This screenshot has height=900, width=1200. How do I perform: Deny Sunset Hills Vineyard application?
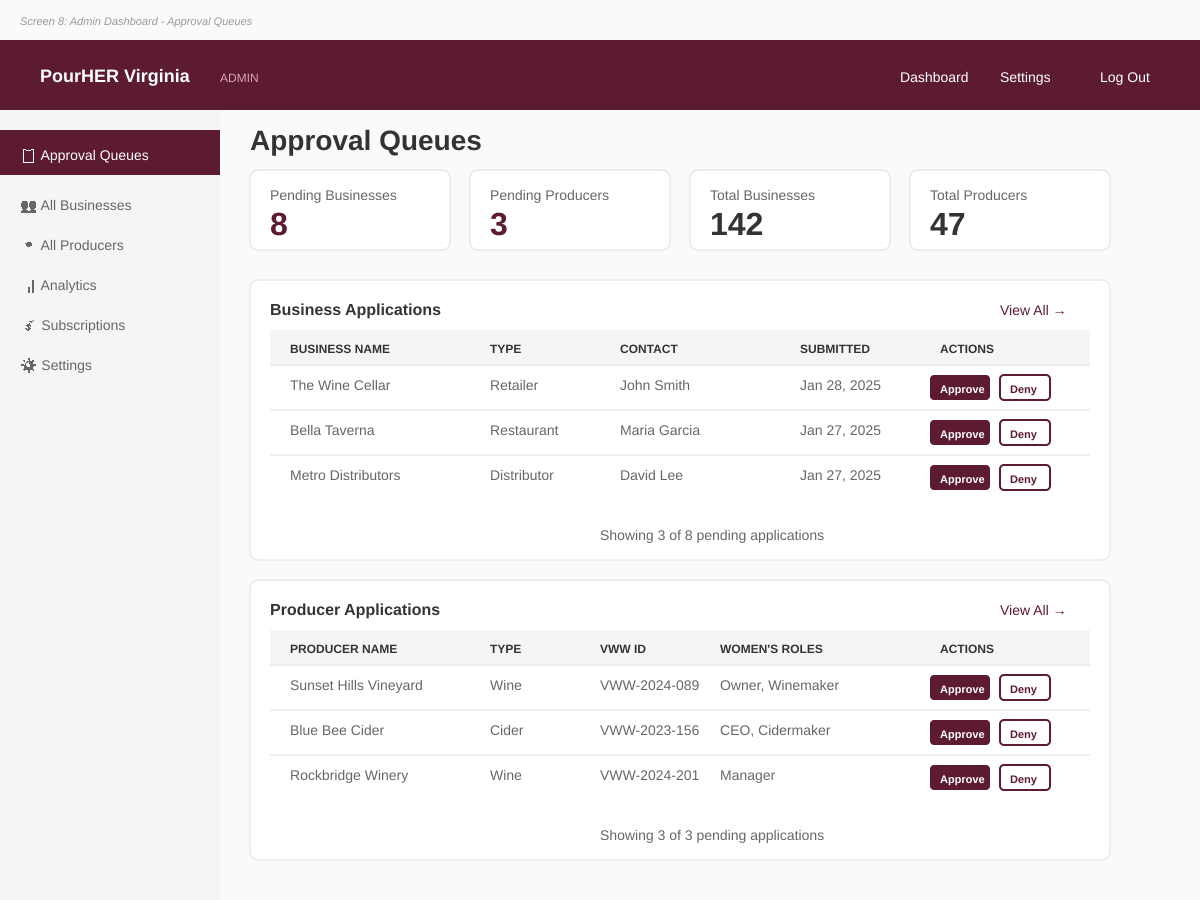pyautogui.click(x=1025, y=688)
